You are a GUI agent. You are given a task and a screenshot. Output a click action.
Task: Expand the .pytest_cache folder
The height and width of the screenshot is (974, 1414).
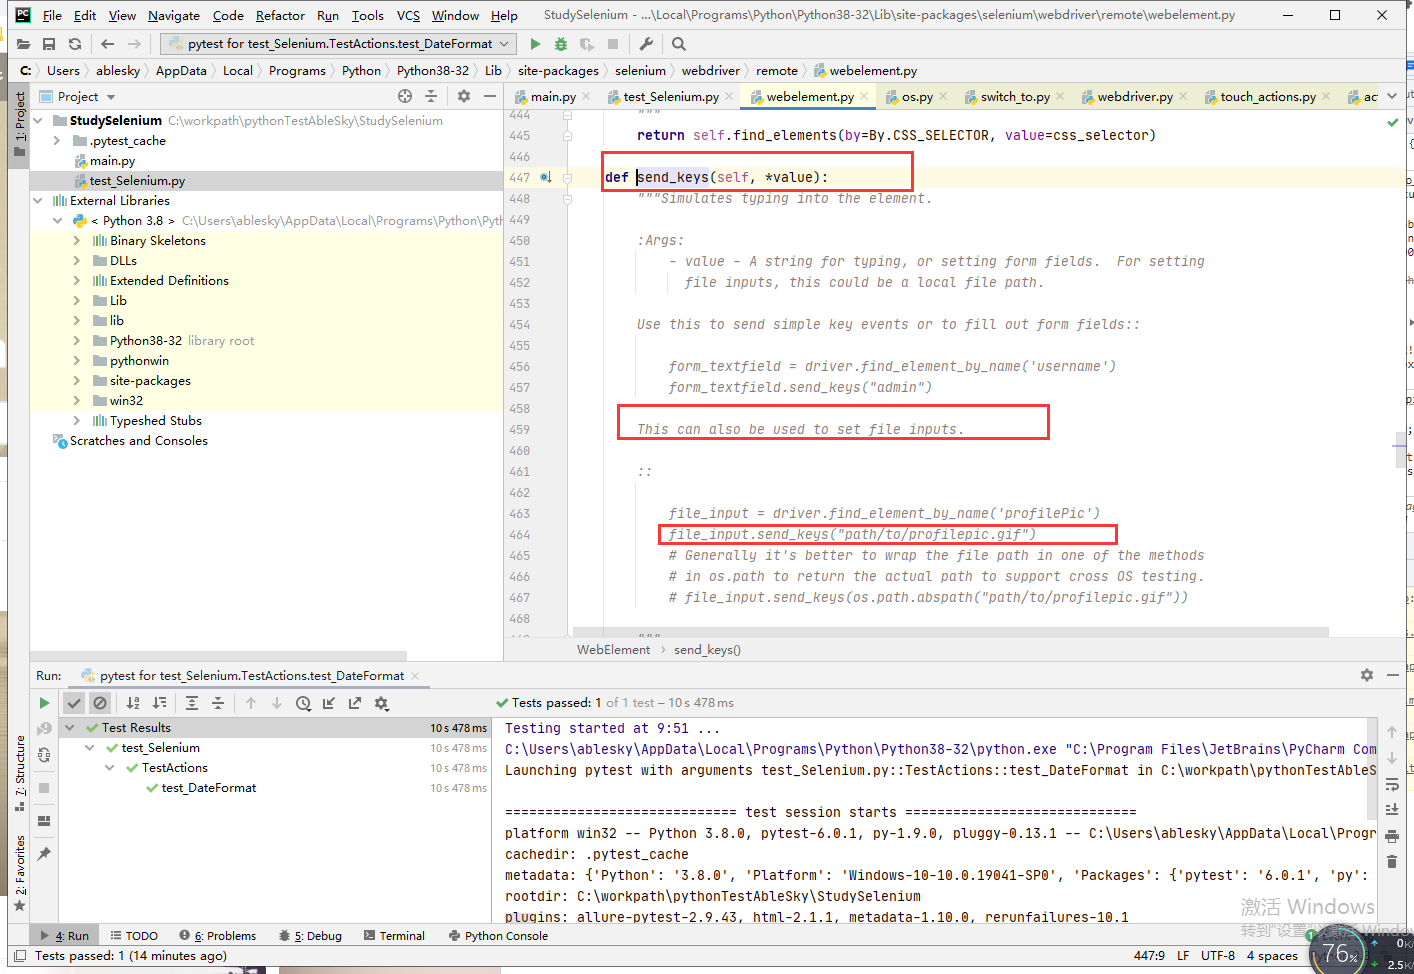[57, 140]
